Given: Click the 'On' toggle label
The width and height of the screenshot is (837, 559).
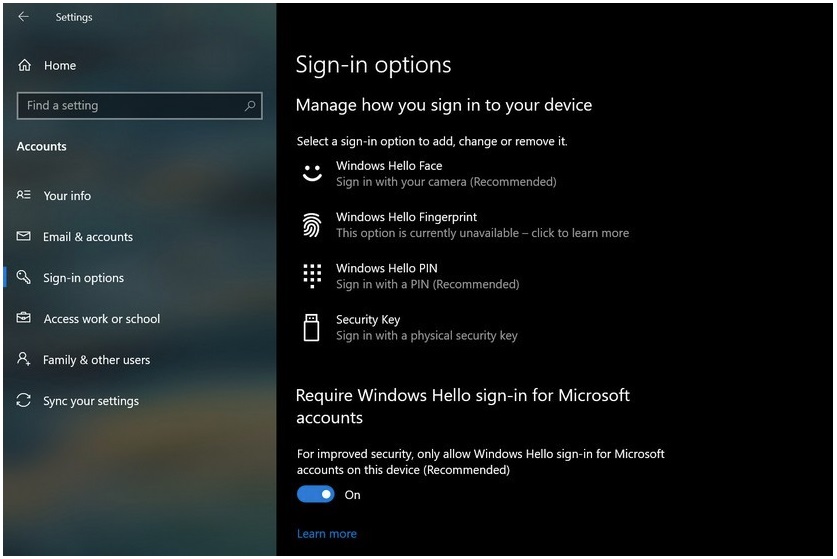Looking at the screenshot, I should pos(352,495).
